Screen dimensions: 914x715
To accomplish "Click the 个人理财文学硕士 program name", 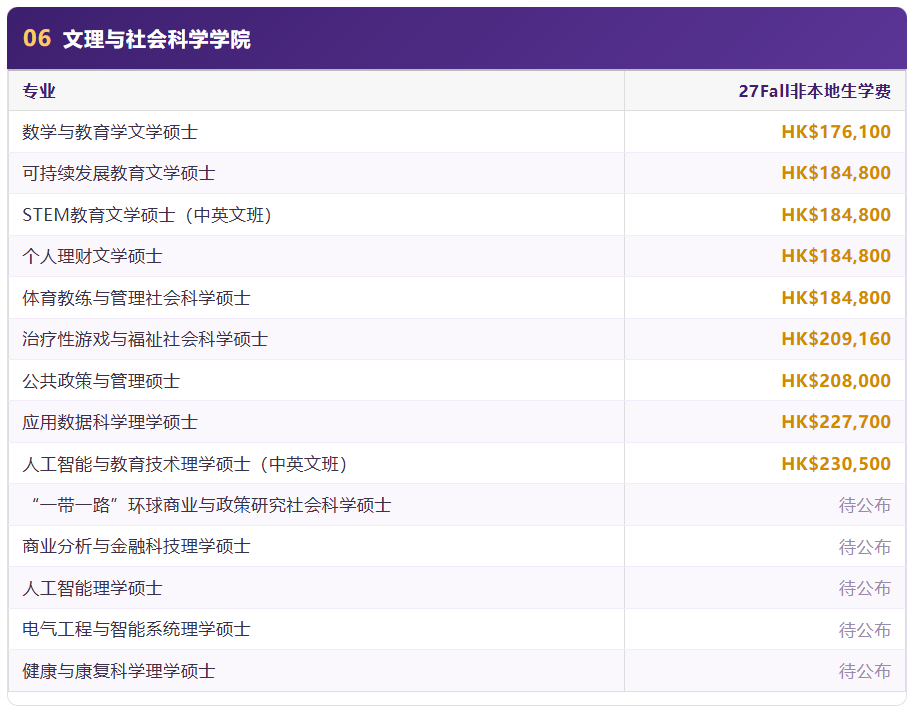I will point(93,256).
